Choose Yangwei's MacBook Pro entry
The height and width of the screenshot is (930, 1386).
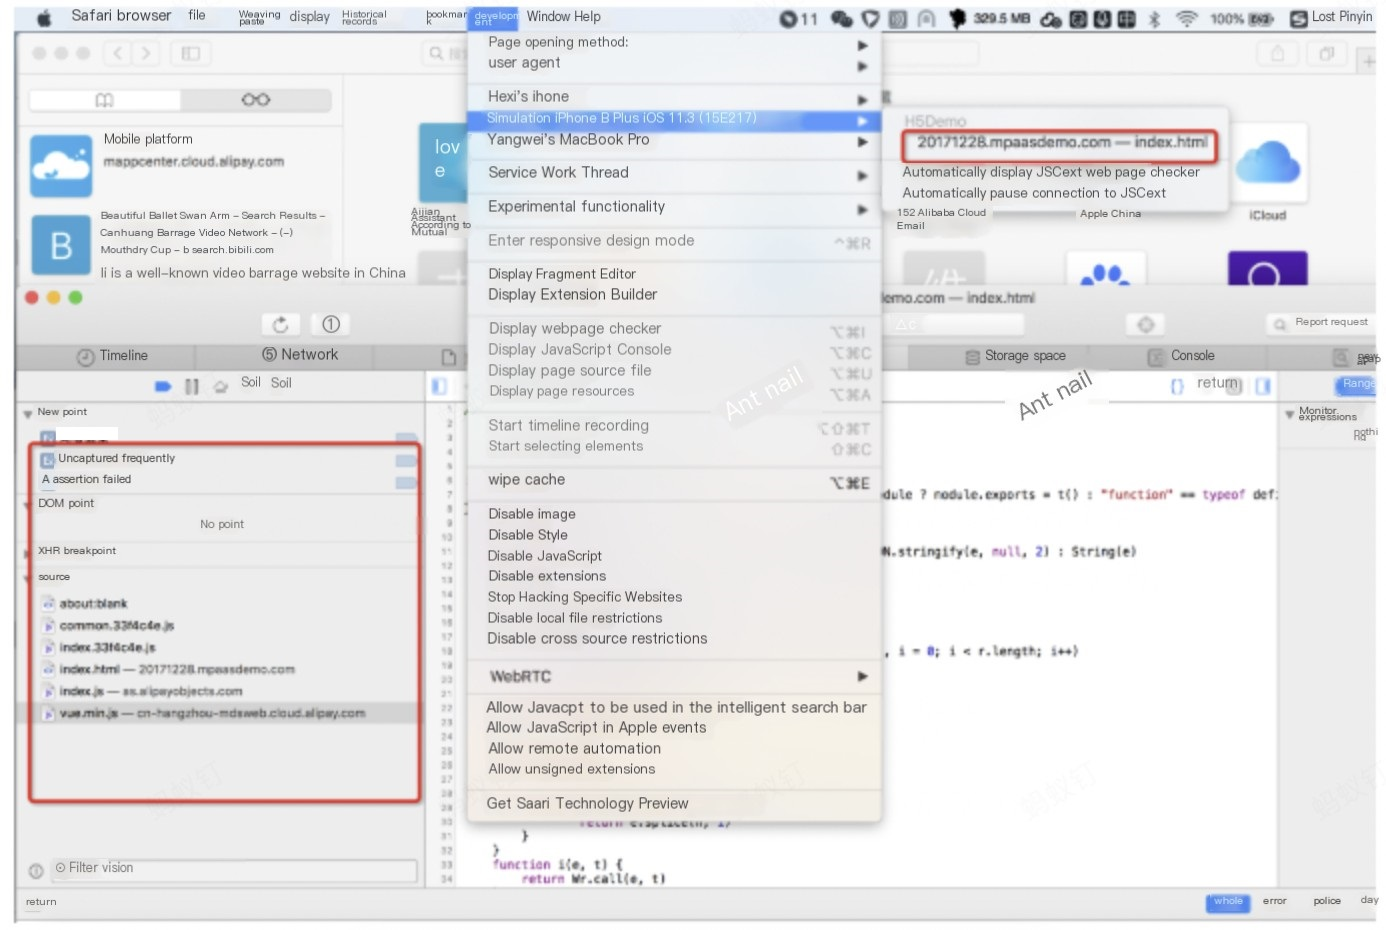pyautogui.click(x=675, y=140)
